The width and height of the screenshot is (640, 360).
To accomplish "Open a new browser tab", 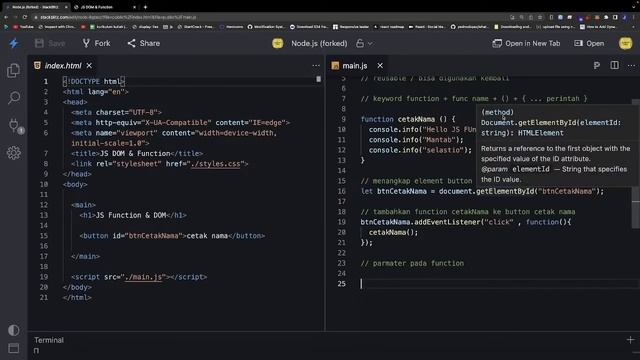I will point(145,7).
